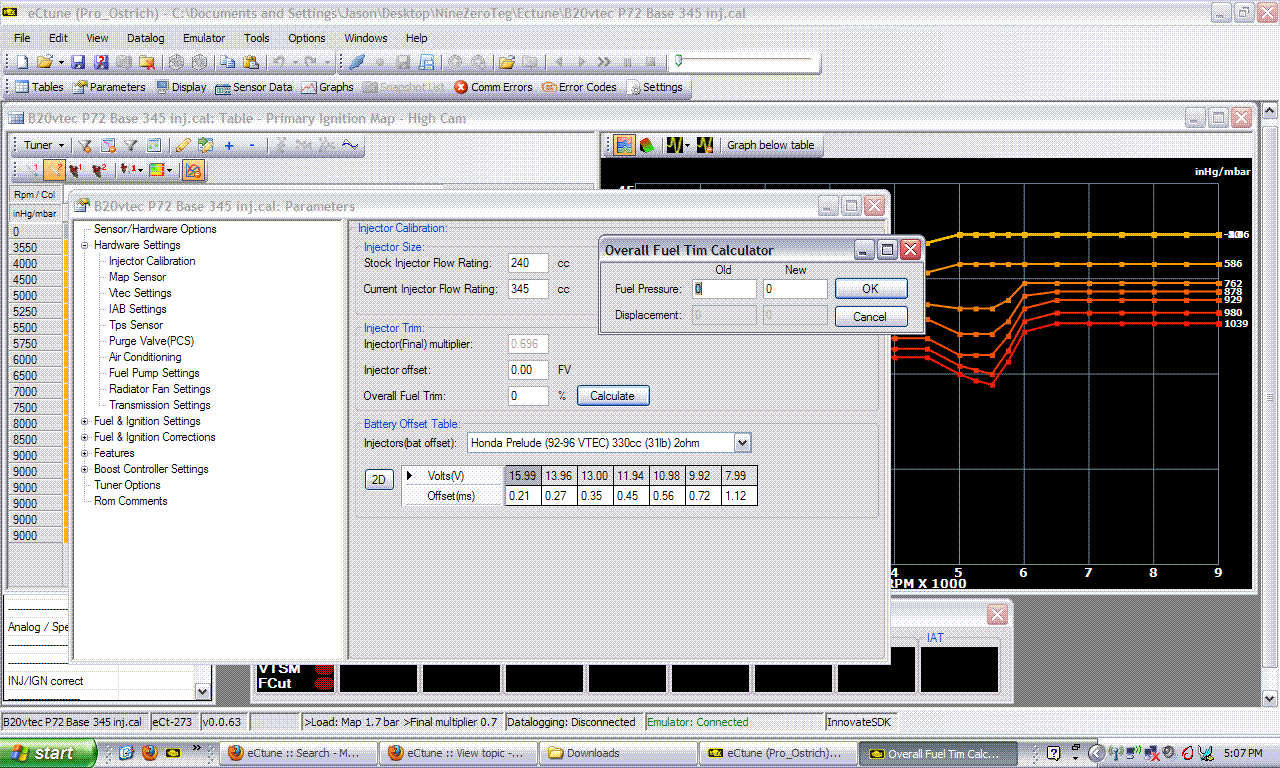Open the Open-file arrow dropdown in main toolbar
The height and width of the screenshot is (768, 1280).
pyautogui.click(x=60, y=62)
